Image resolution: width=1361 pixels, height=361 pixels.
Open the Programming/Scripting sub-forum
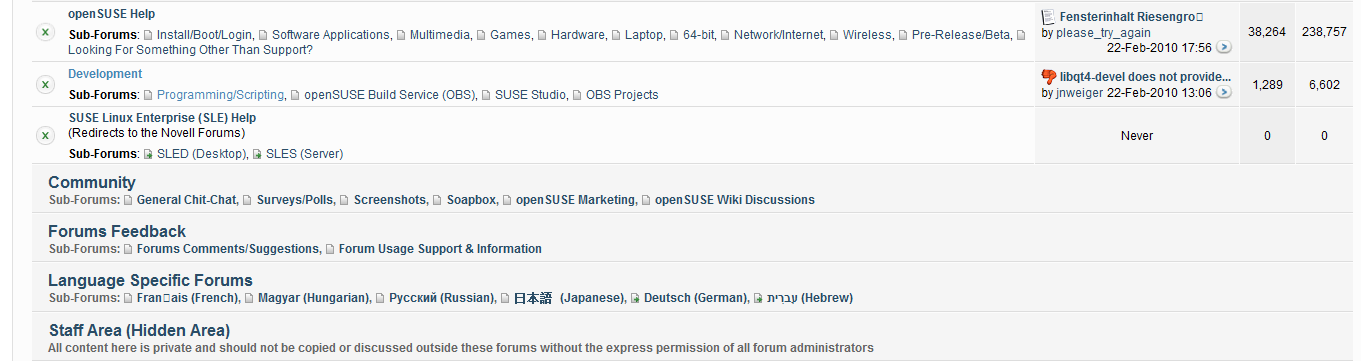point(220,95)
